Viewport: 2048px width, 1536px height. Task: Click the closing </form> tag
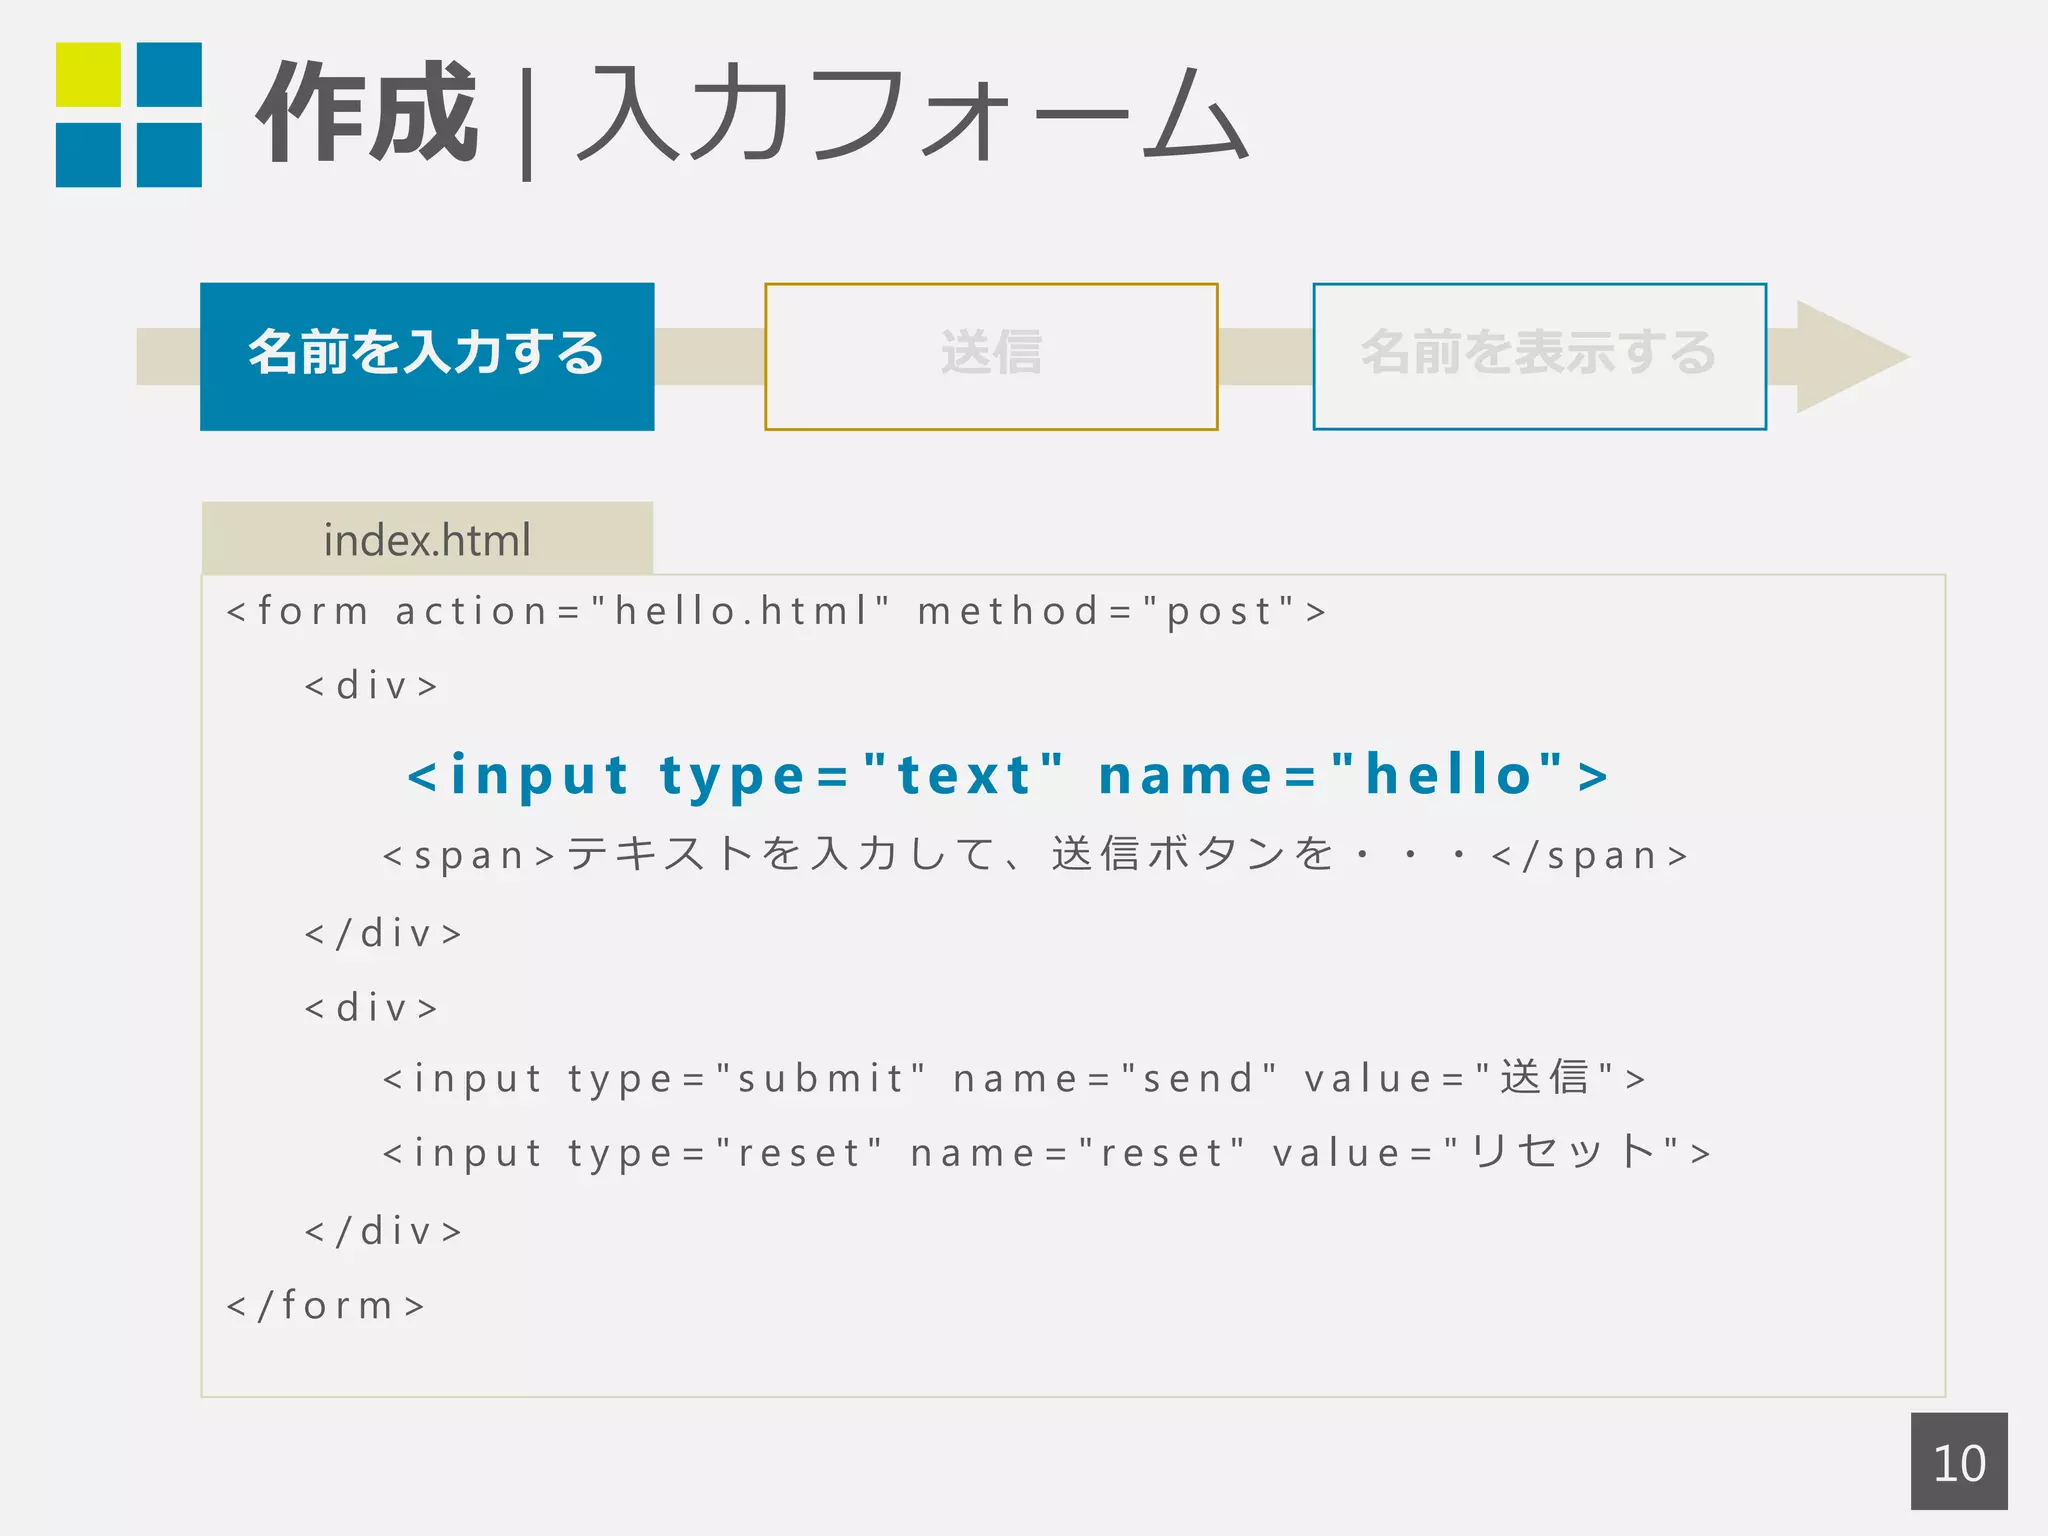point(326,1305)
